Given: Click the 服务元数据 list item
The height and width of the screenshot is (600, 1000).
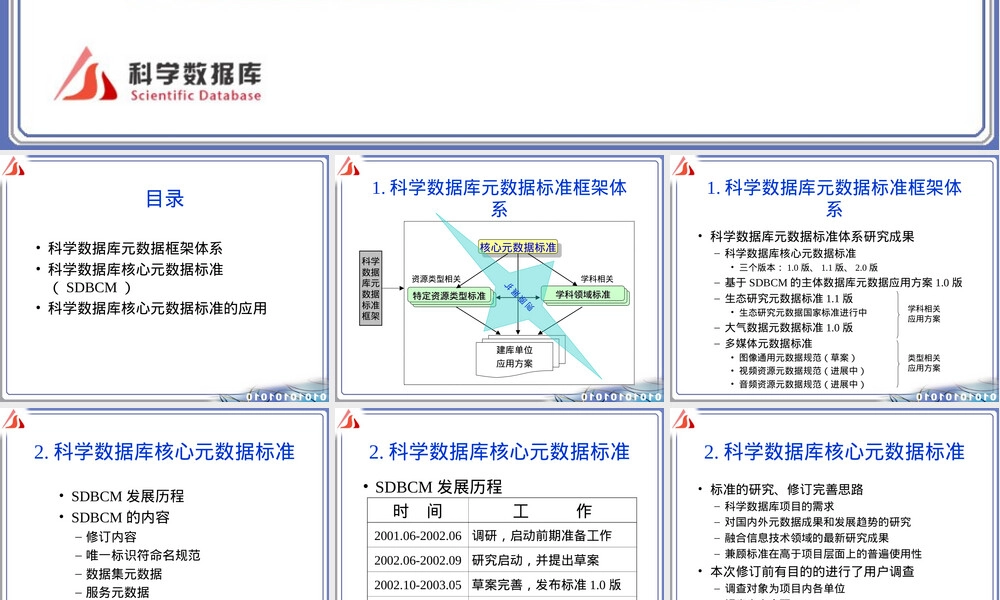Looking at the screenshot, I should (117, 592).
